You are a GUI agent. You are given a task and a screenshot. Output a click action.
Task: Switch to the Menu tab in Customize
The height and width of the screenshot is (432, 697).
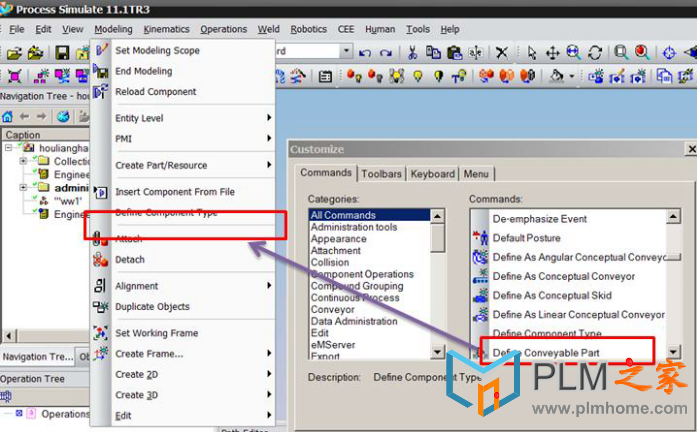[x=476, y=174]
